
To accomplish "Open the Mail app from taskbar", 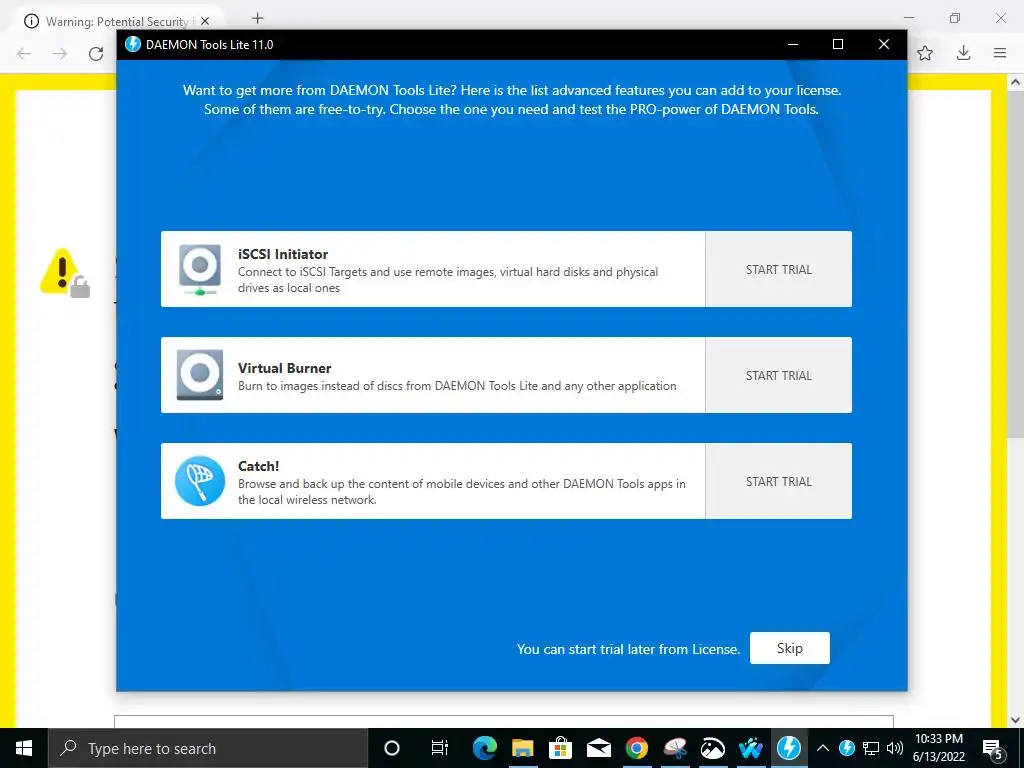I will tap(598, 748).
